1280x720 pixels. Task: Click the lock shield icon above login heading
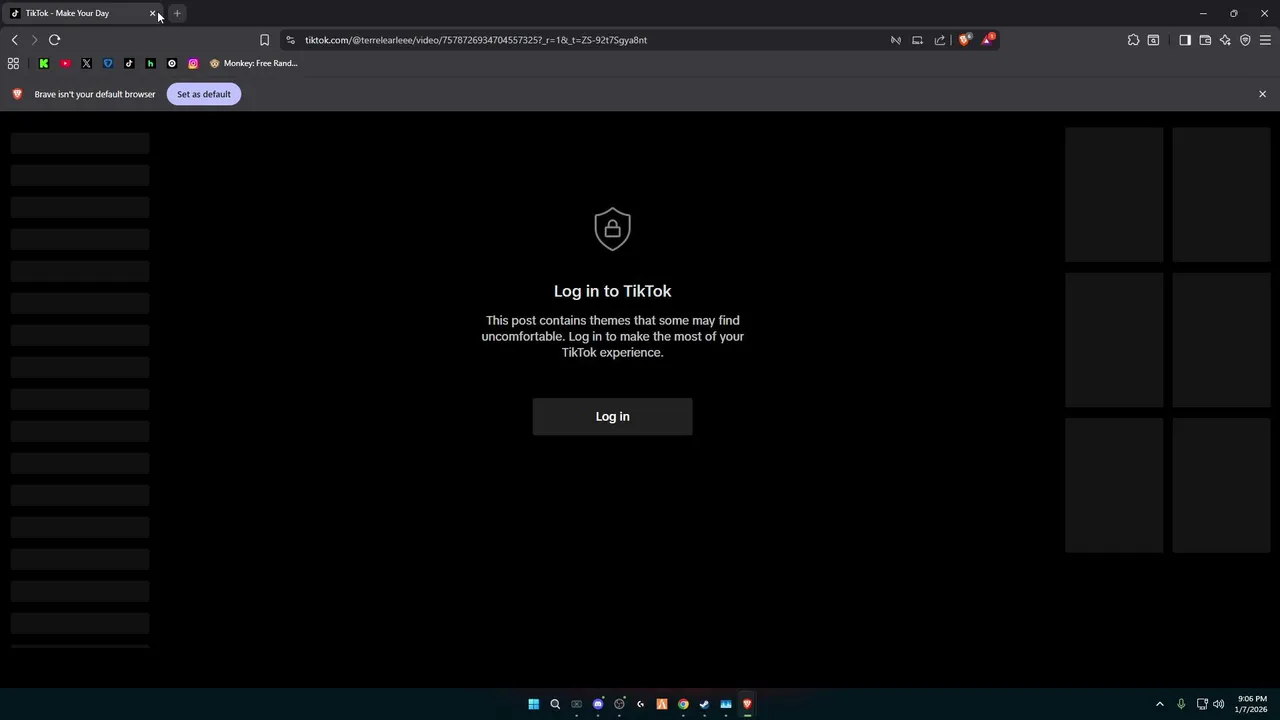pyautogui.click(x=612, y=229)
